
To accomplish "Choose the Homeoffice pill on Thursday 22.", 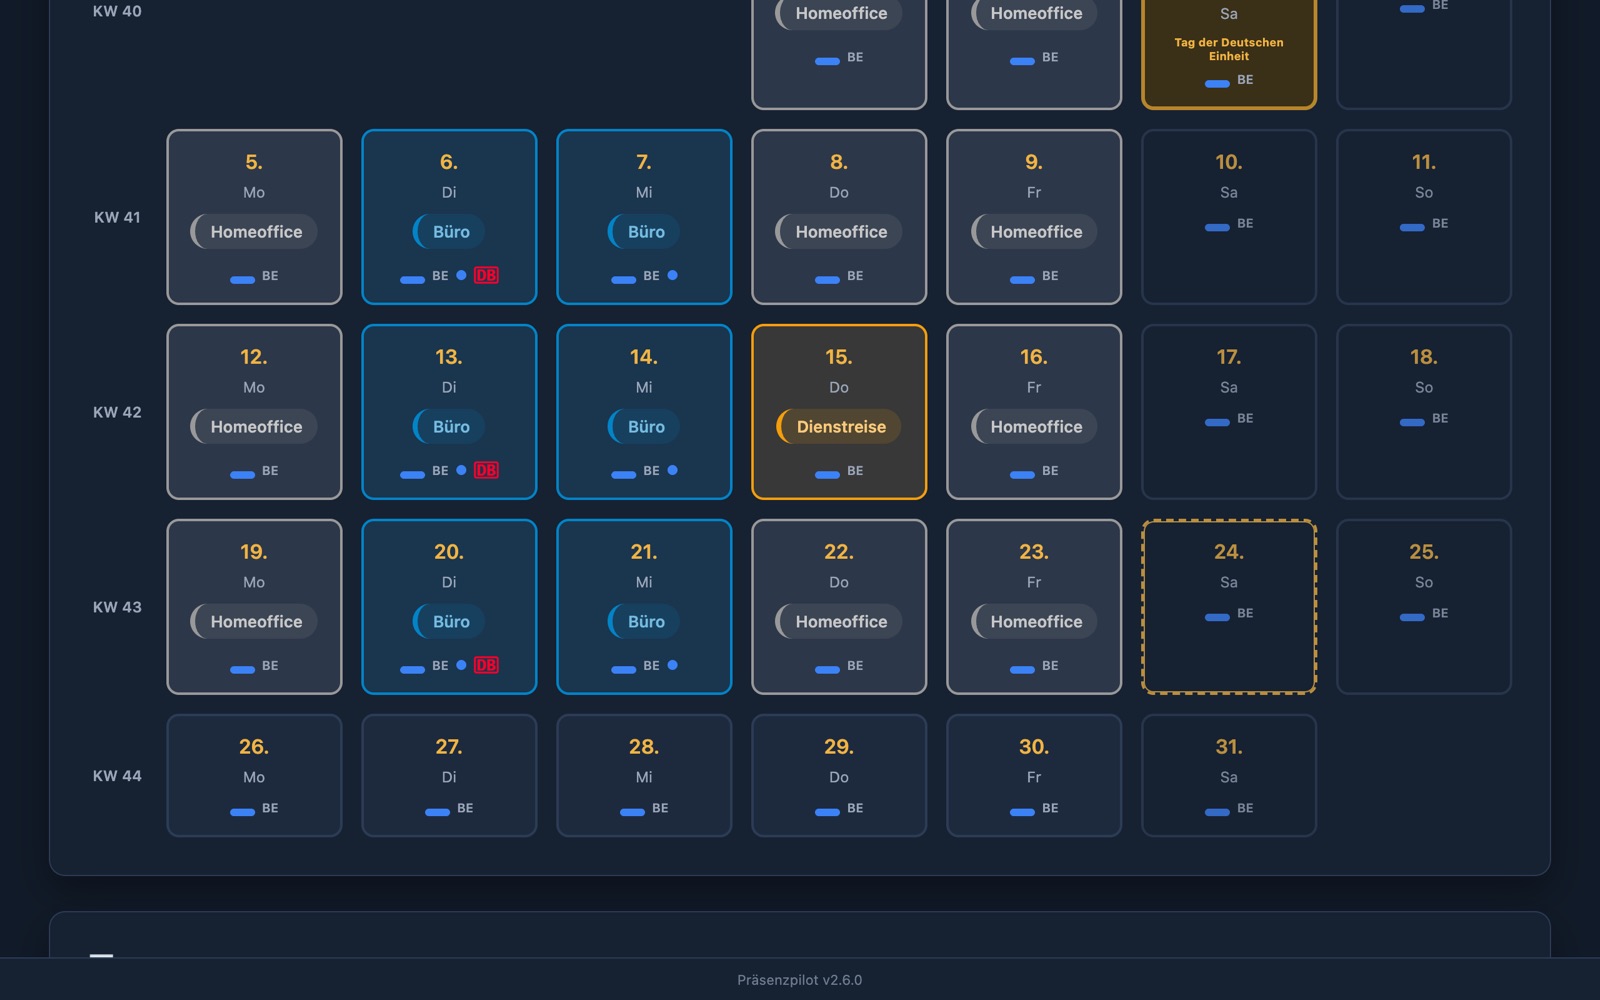I will [839, 622].
